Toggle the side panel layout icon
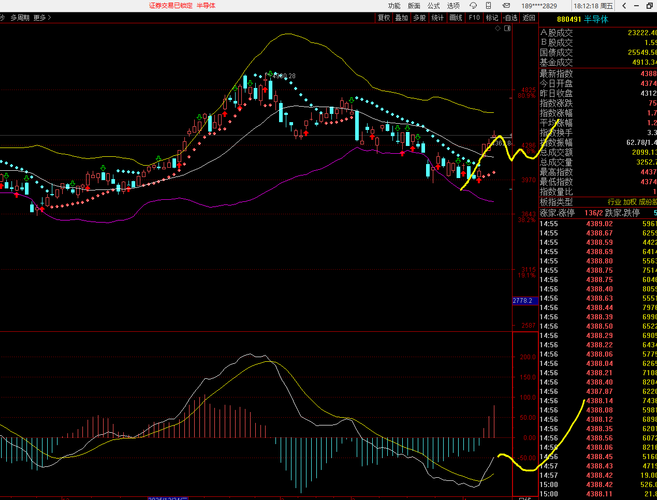The image size is (657, 500). 507,28
